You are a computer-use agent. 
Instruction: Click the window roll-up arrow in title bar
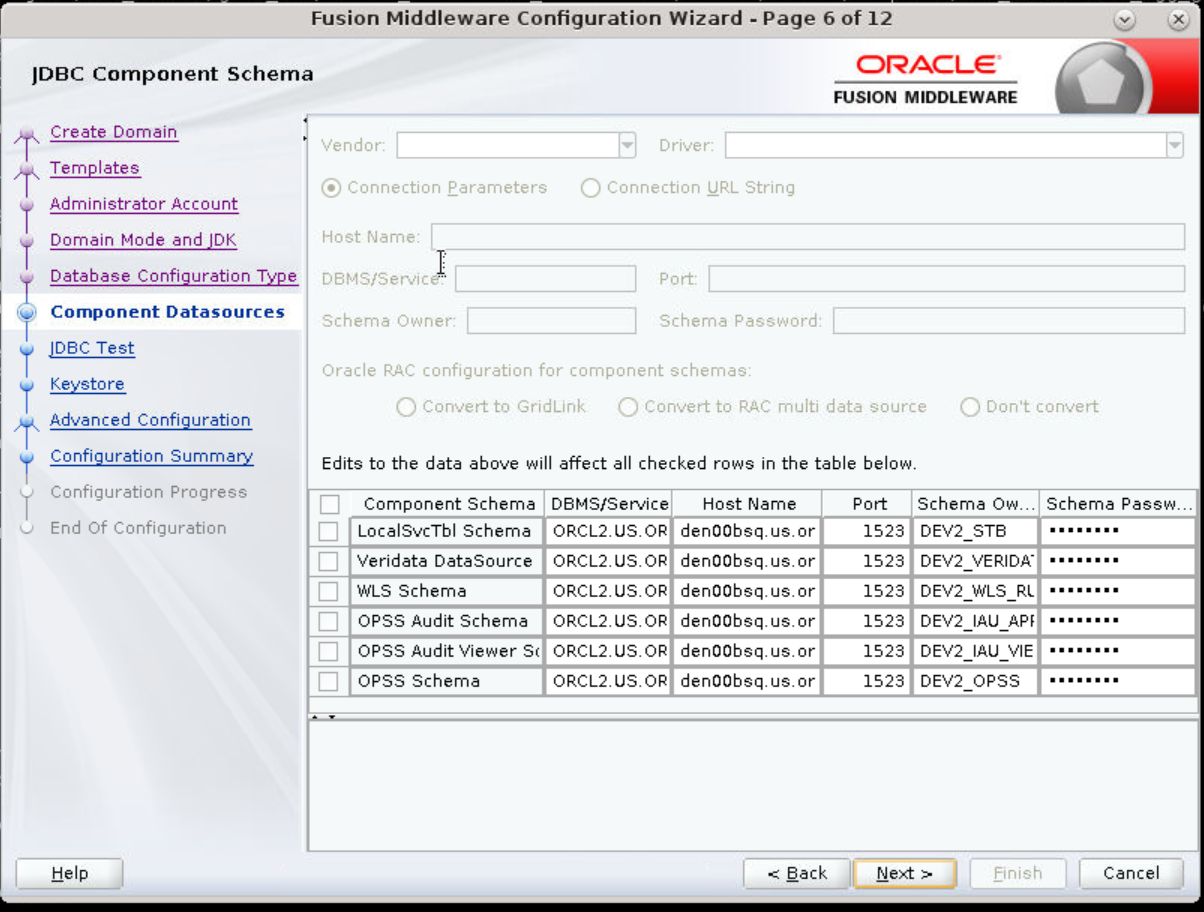(x=1125, y=20)
